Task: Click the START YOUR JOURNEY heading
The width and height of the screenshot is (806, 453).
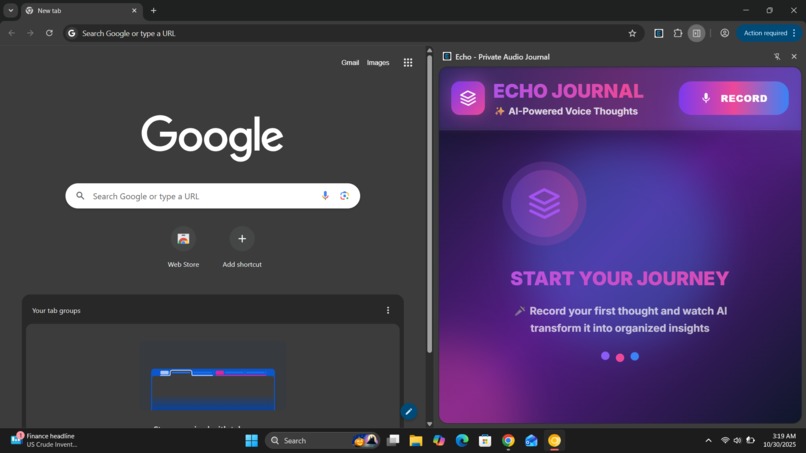Action: tap(619, 279)
